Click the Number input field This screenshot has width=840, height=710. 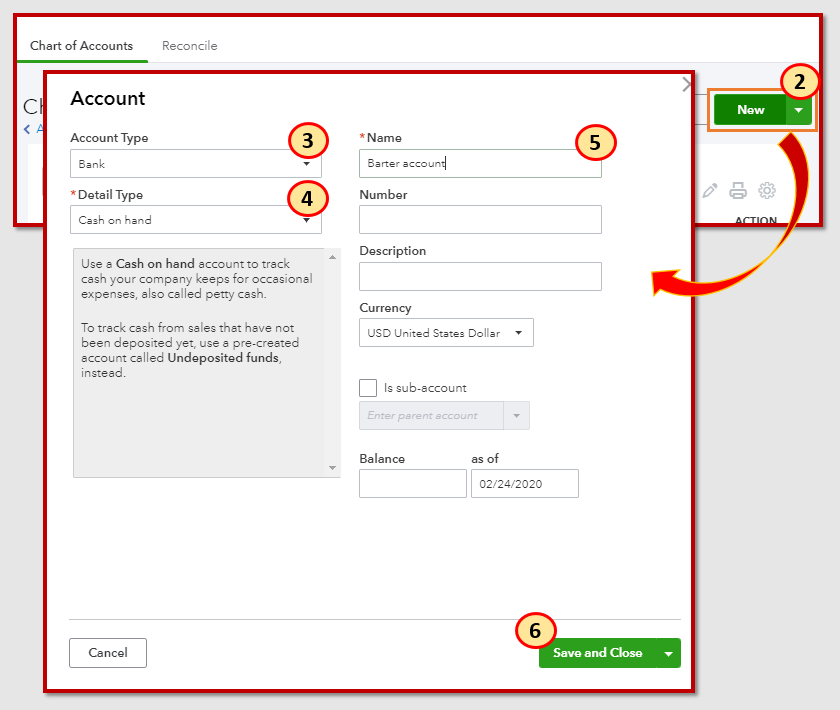point(481,220)
